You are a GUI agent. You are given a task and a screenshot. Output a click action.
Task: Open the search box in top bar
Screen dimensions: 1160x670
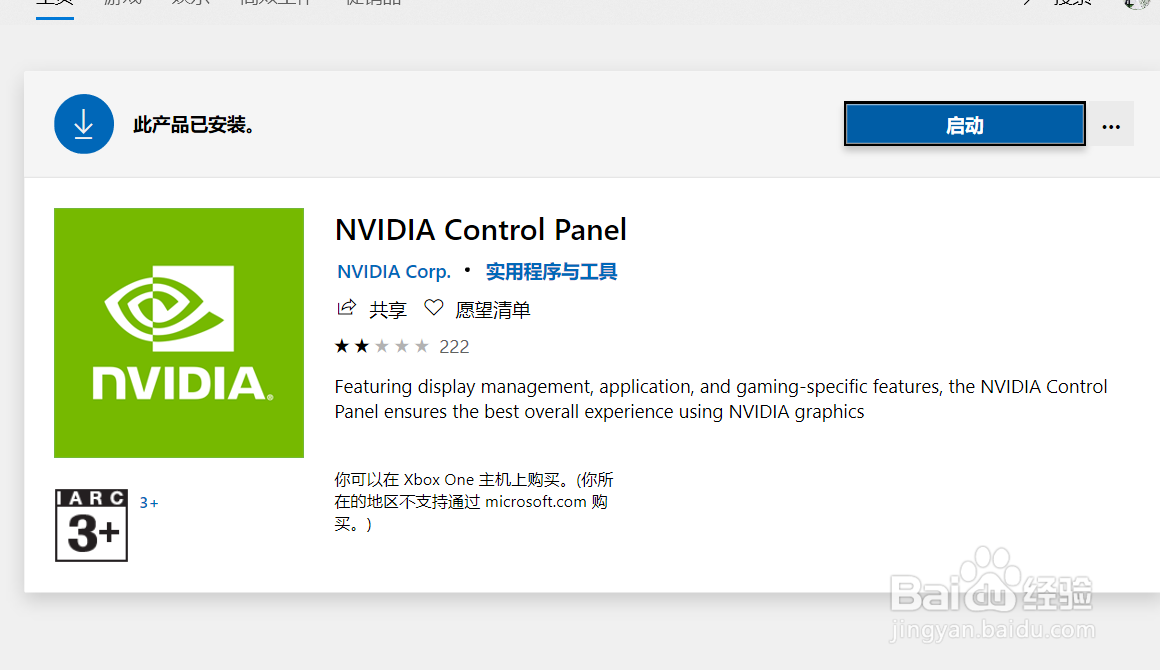click(x=1071, y=3)
